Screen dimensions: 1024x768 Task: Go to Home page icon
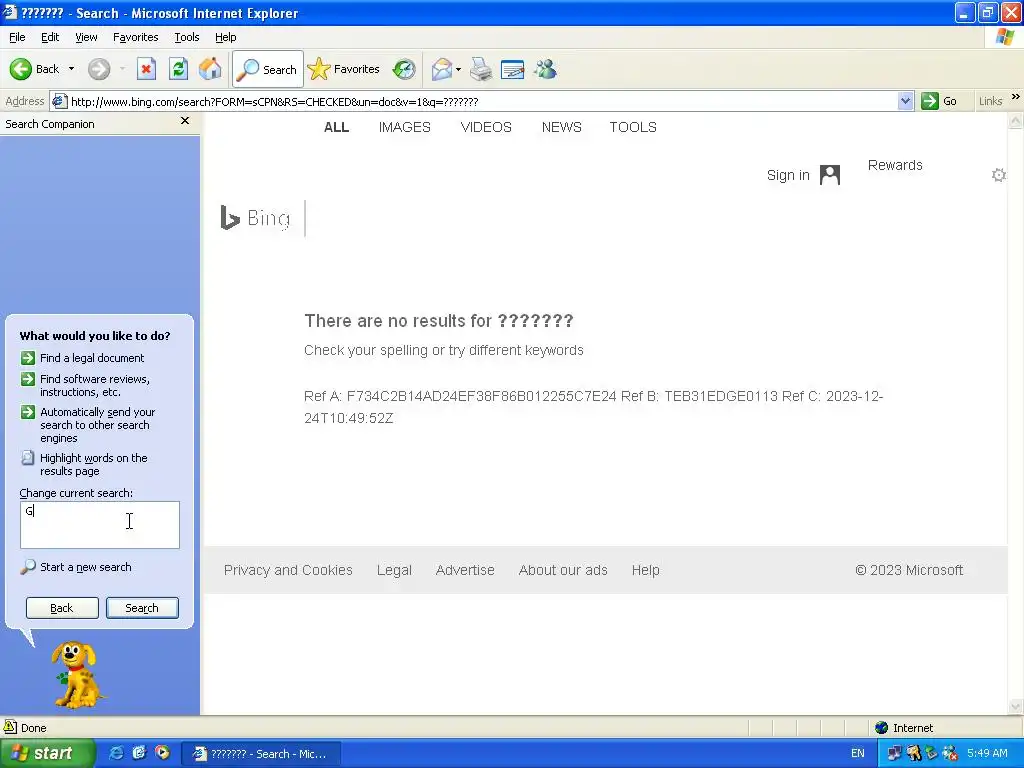coord(210,69)
